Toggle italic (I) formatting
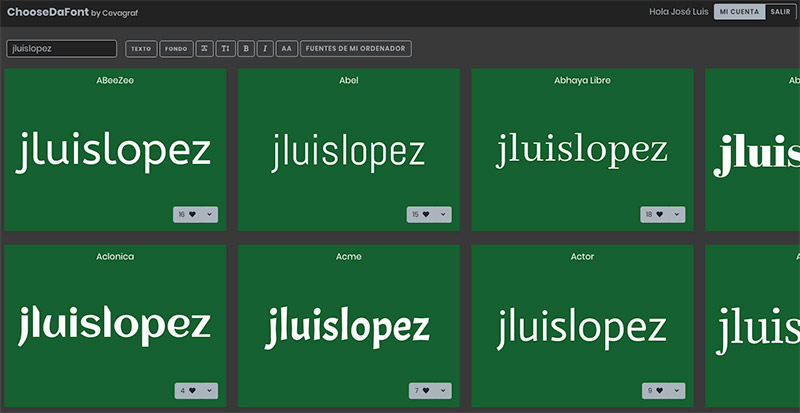This screenshot has width=800, height=413. [265, 48]
